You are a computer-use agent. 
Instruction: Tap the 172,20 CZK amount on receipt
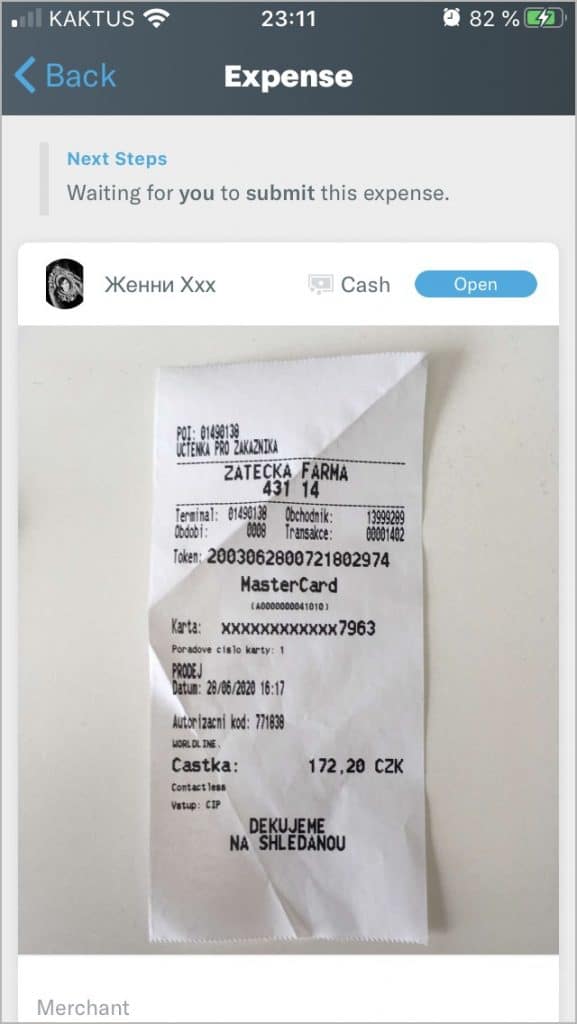(356, 766)
